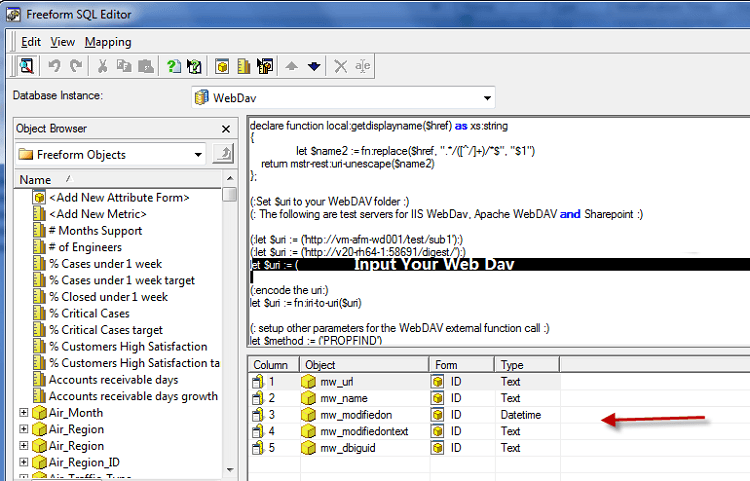Select the <Add New Metric> item

(x=97, y=214)
